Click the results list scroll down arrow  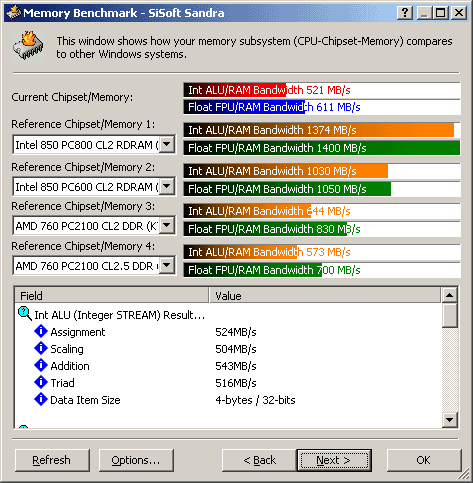(449, 420)
